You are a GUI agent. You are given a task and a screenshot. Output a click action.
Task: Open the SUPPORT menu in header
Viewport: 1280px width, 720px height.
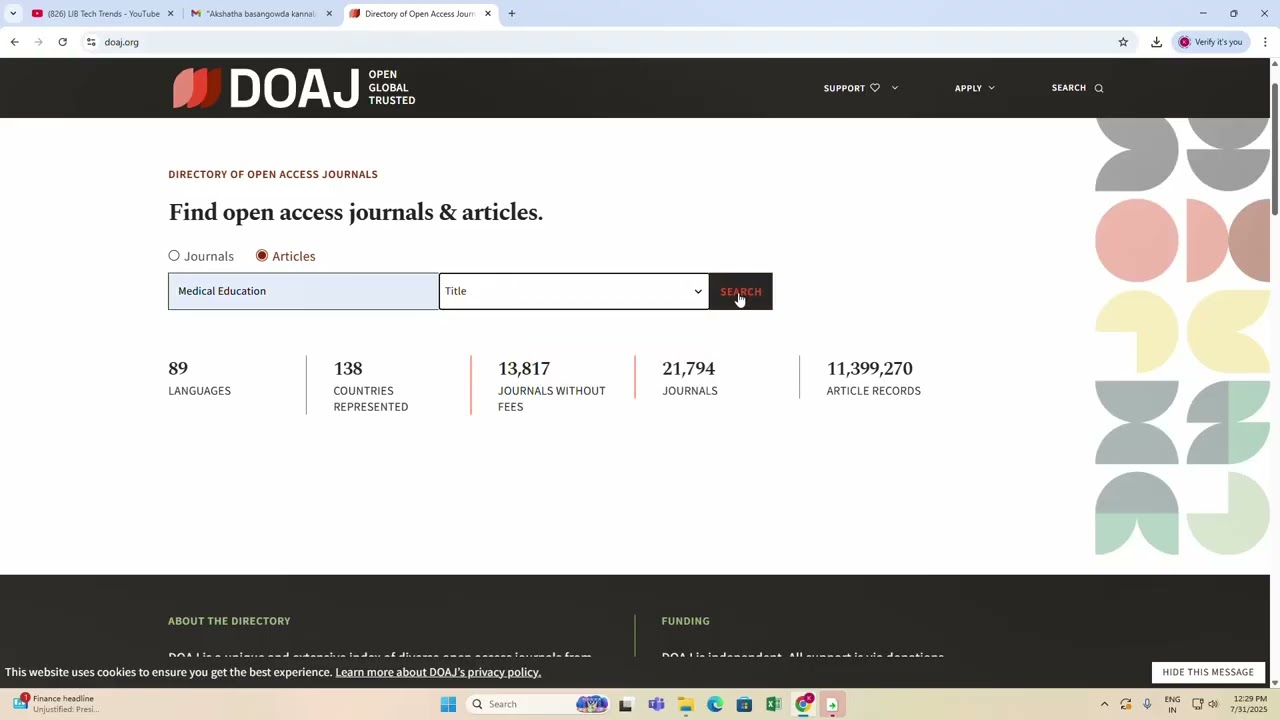844,88
